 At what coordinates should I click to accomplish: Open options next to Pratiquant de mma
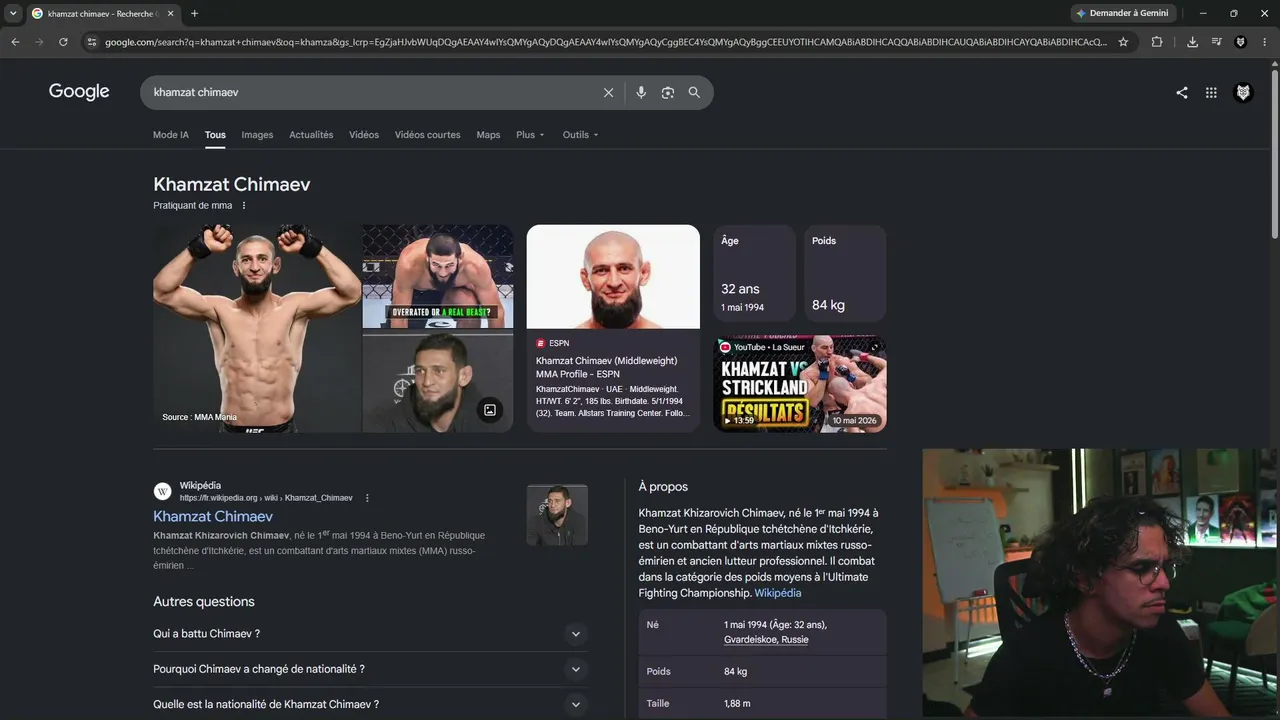(x=244, y=205)
